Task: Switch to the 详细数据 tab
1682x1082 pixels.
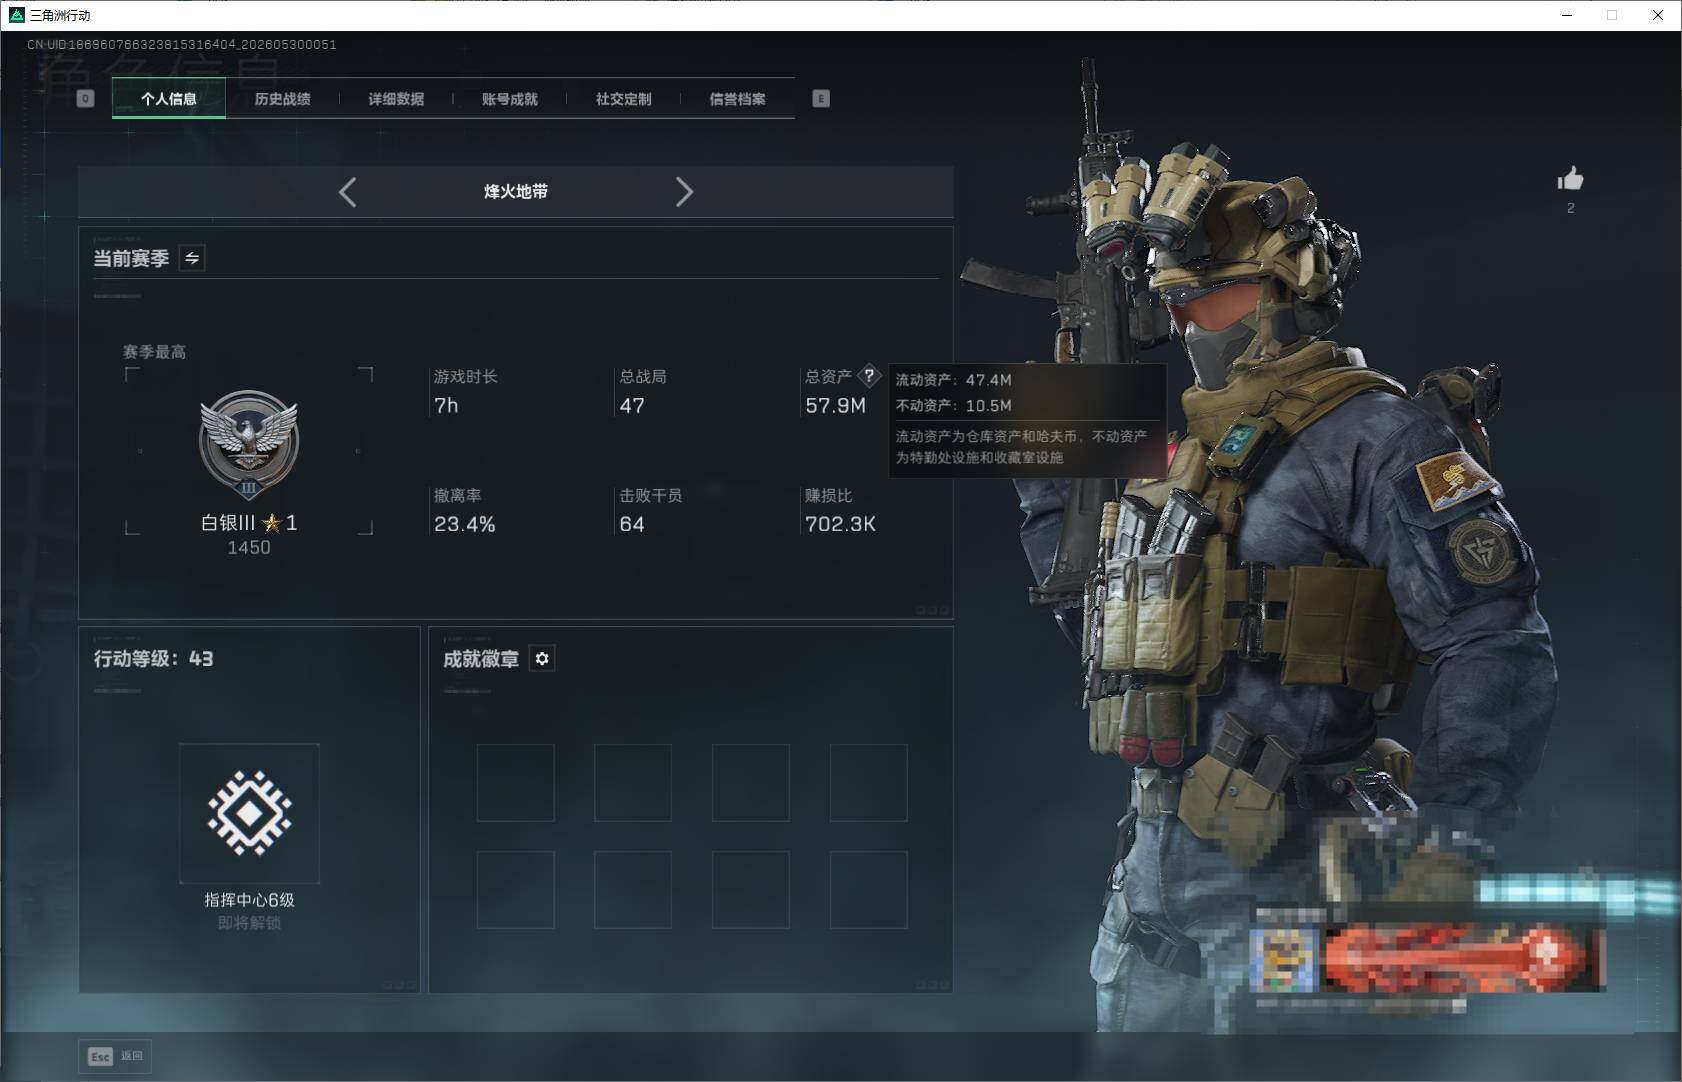Action: point(396,98)
